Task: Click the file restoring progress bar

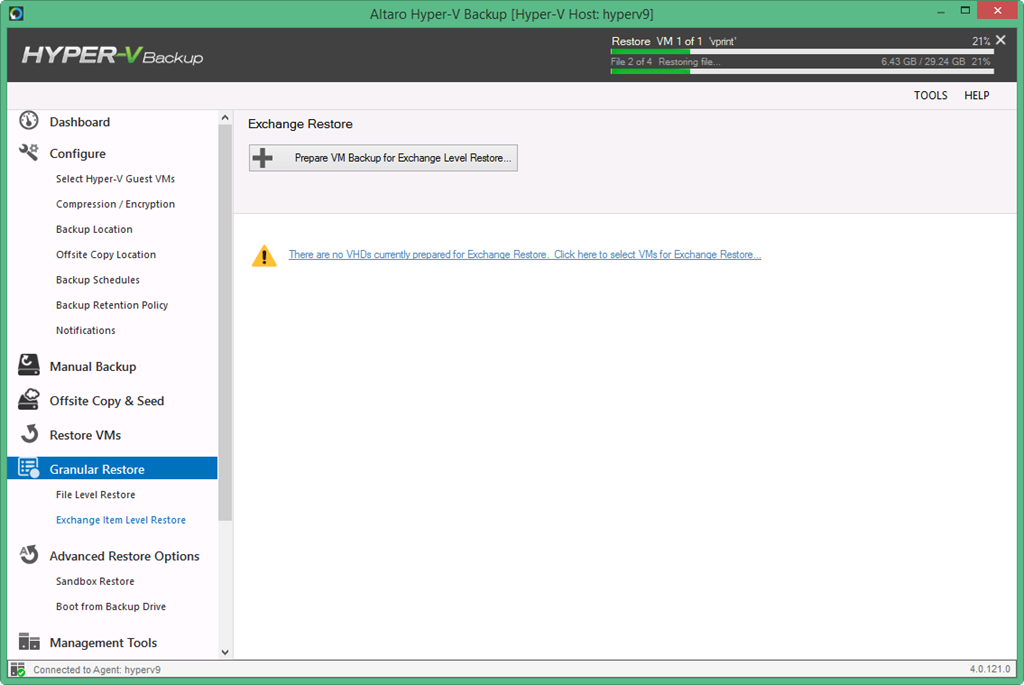Action: tap(802, 72)
